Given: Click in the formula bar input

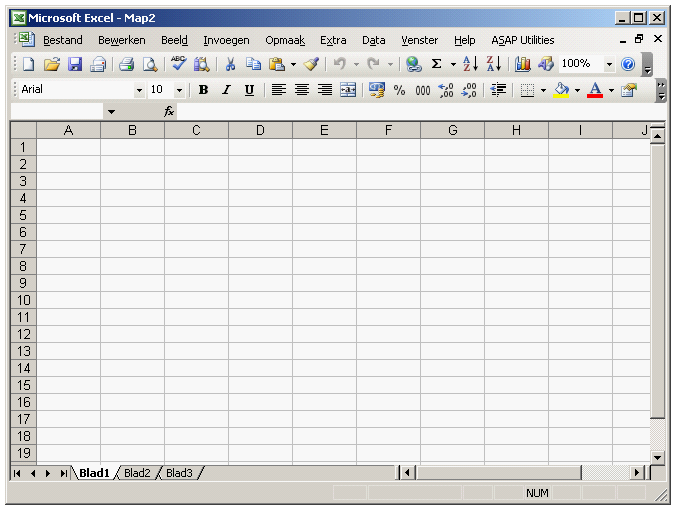Looking at the screenshot, I should 421,112.
